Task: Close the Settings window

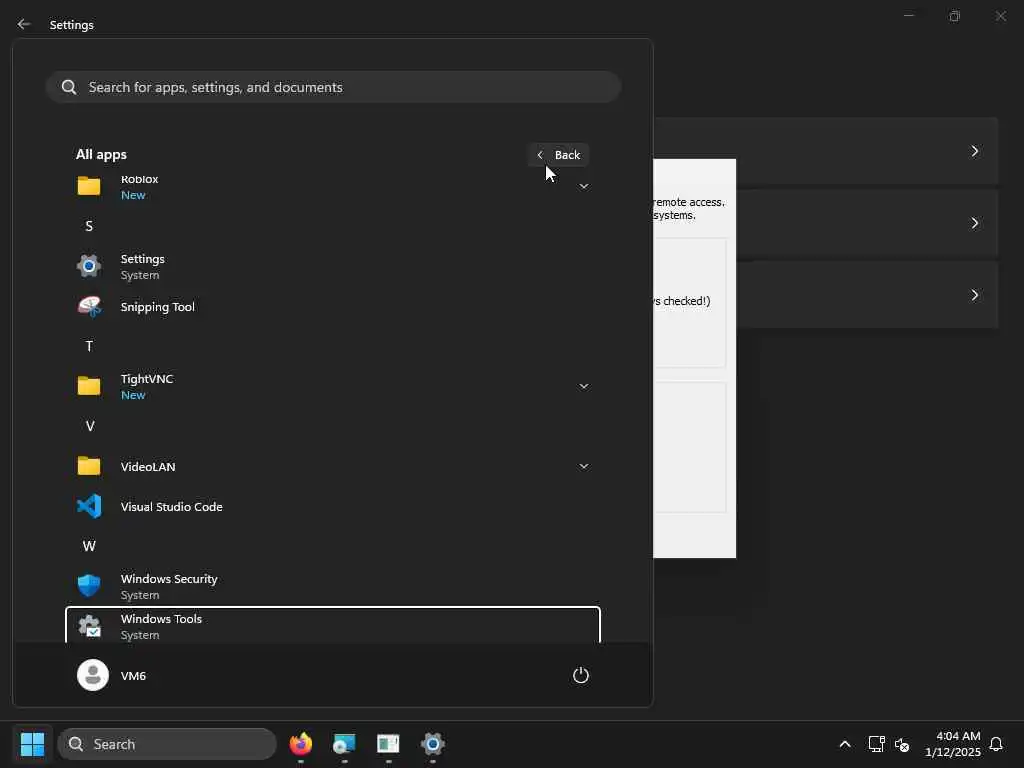Action: 1000,16
